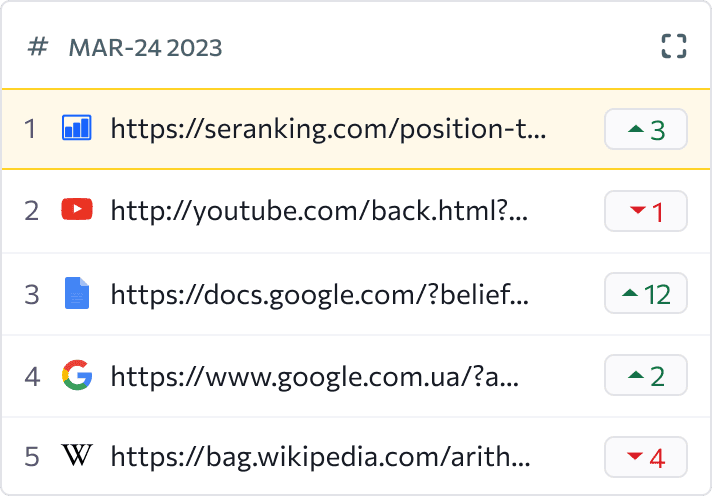Click the green up 3 change badge

(646, 129)
